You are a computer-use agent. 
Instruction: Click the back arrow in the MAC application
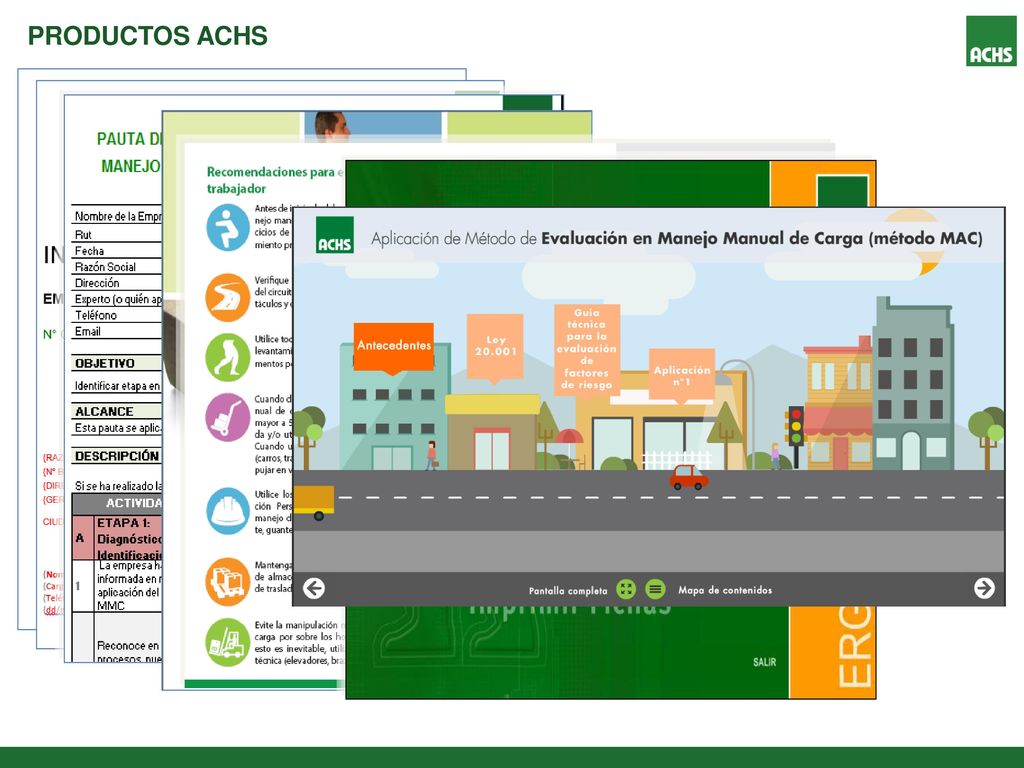(x=314, y=588)
